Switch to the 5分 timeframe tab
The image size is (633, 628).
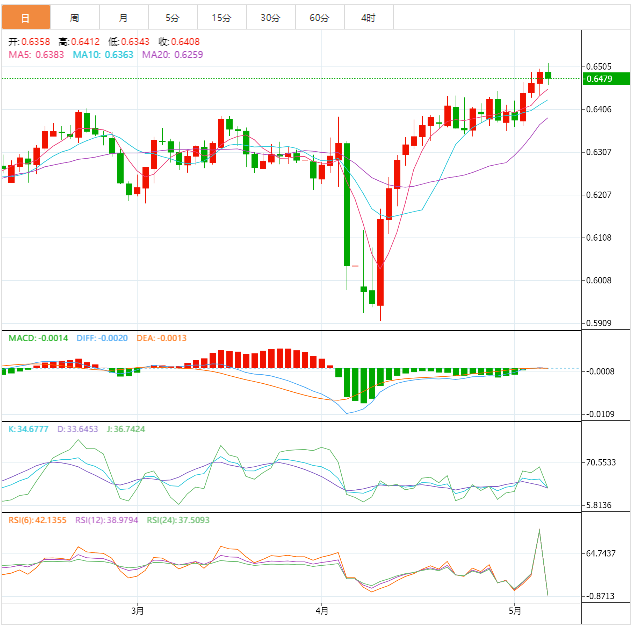(172, 18)
